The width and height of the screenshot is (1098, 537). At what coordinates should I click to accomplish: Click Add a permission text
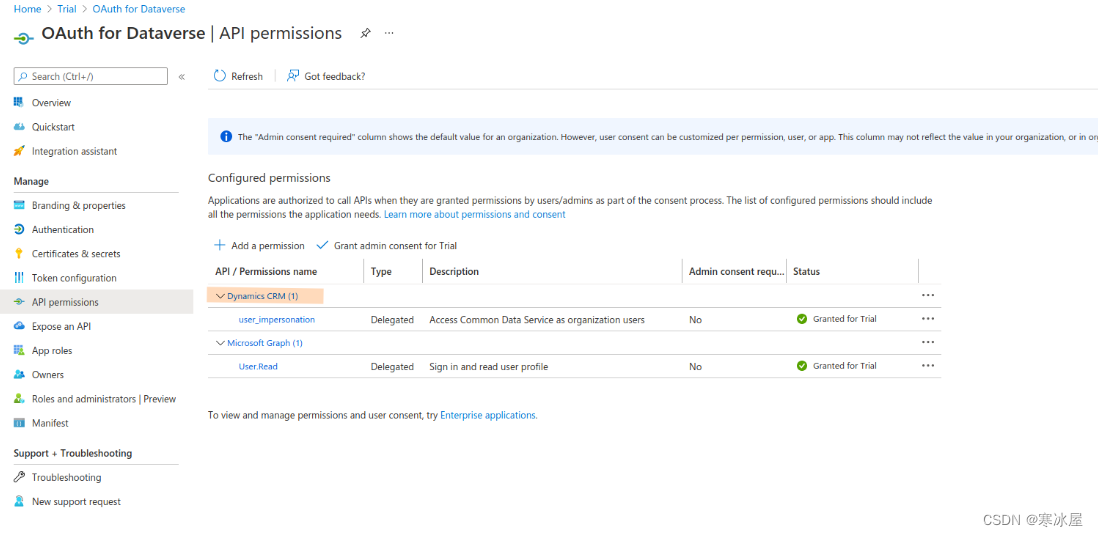(268, 246)
